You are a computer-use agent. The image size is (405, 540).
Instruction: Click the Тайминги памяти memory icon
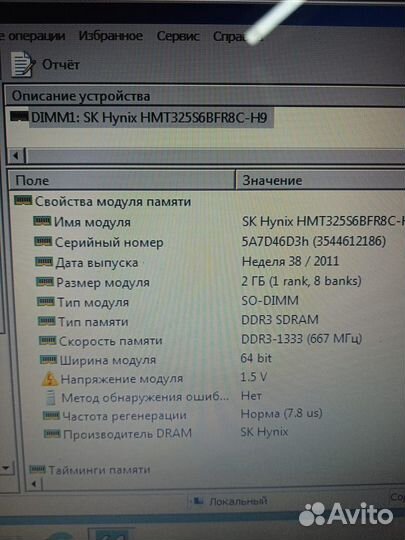click(37, 468)
